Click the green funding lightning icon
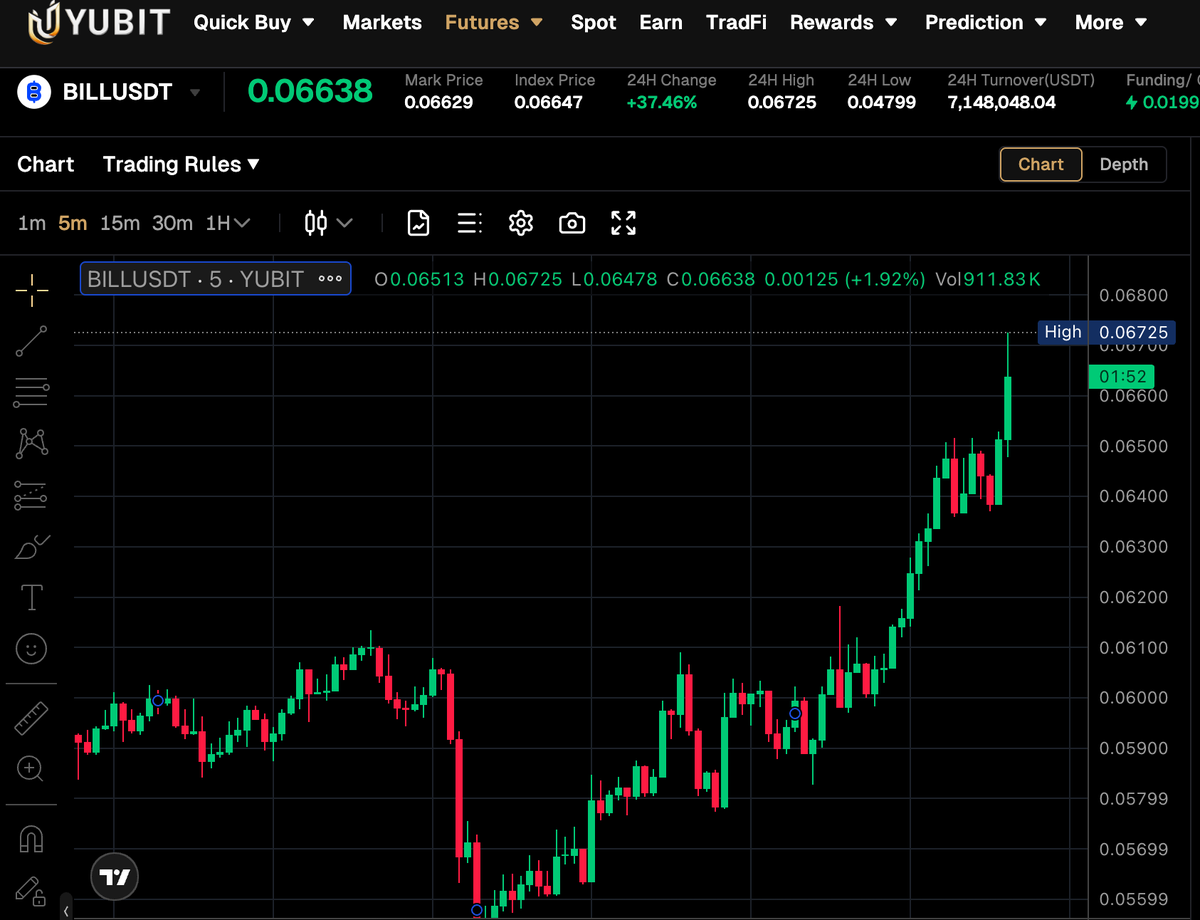 (x=1131, y=102)
